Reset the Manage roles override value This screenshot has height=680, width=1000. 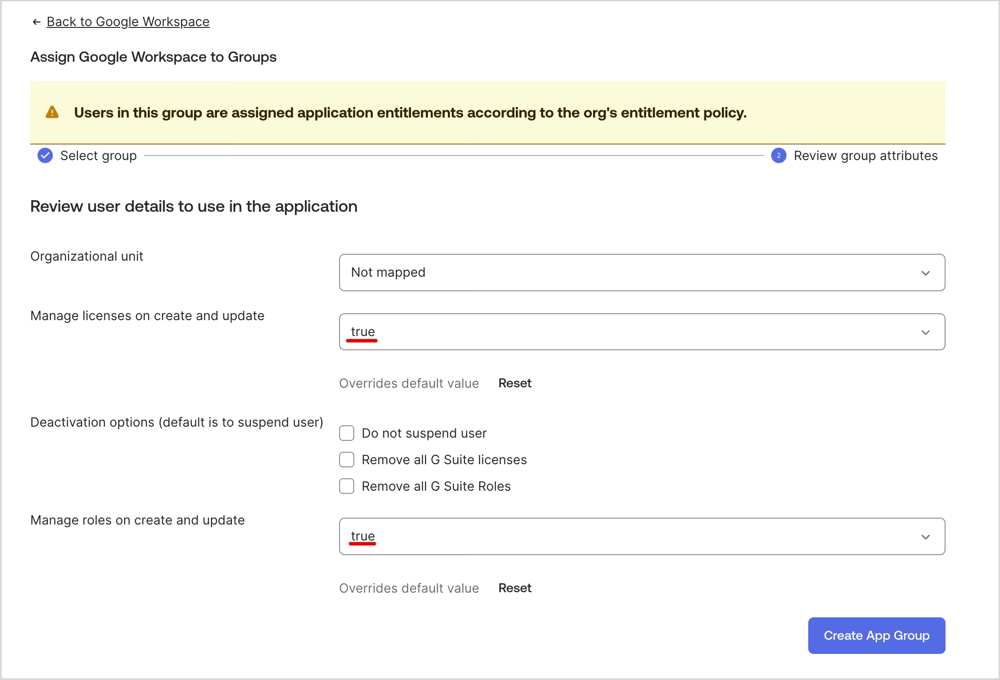(515, 588)
